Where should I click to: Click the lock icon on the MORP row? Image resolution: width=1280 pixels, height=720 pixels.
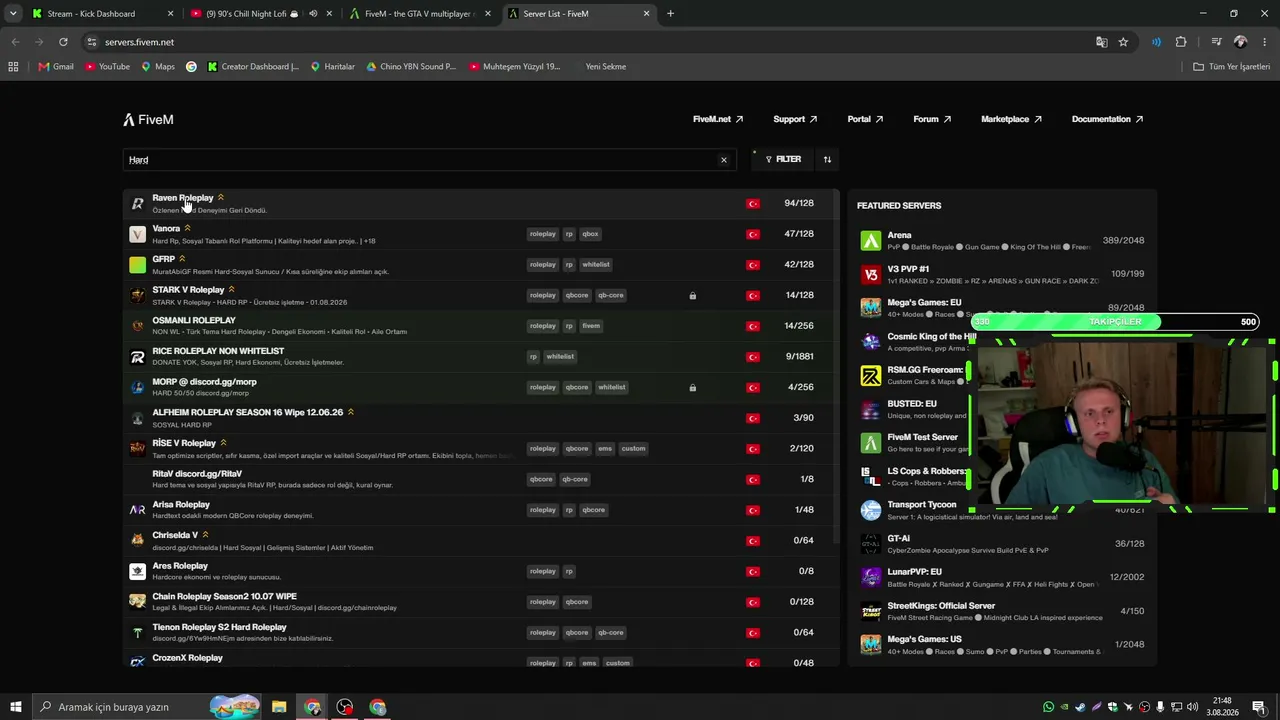coord(692,388)
